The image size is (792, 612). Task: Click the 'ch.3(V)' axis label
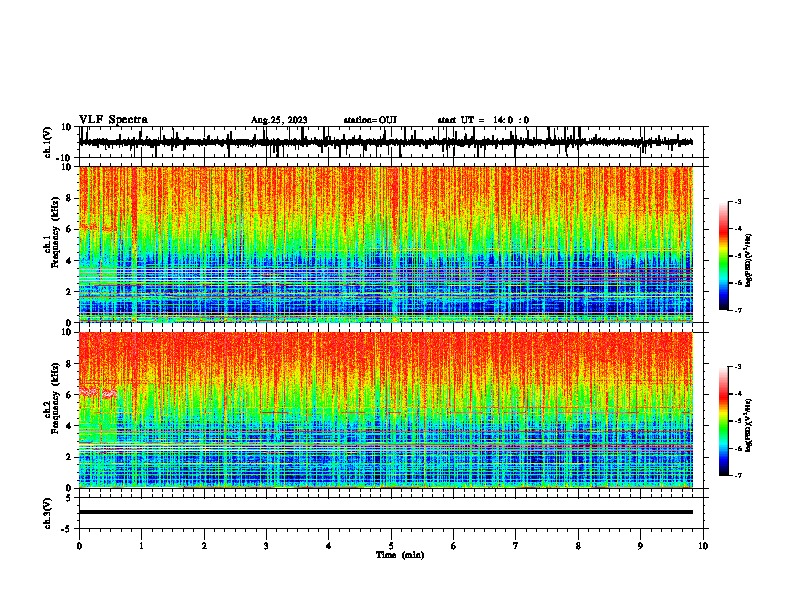[x=48, y=513]
